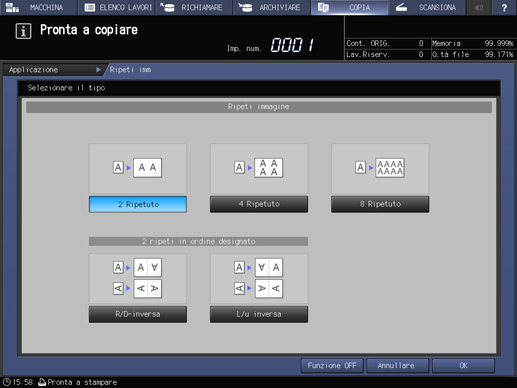
Task: Click the 2 ripeti in ordine designato label
Action: [198, 241]
